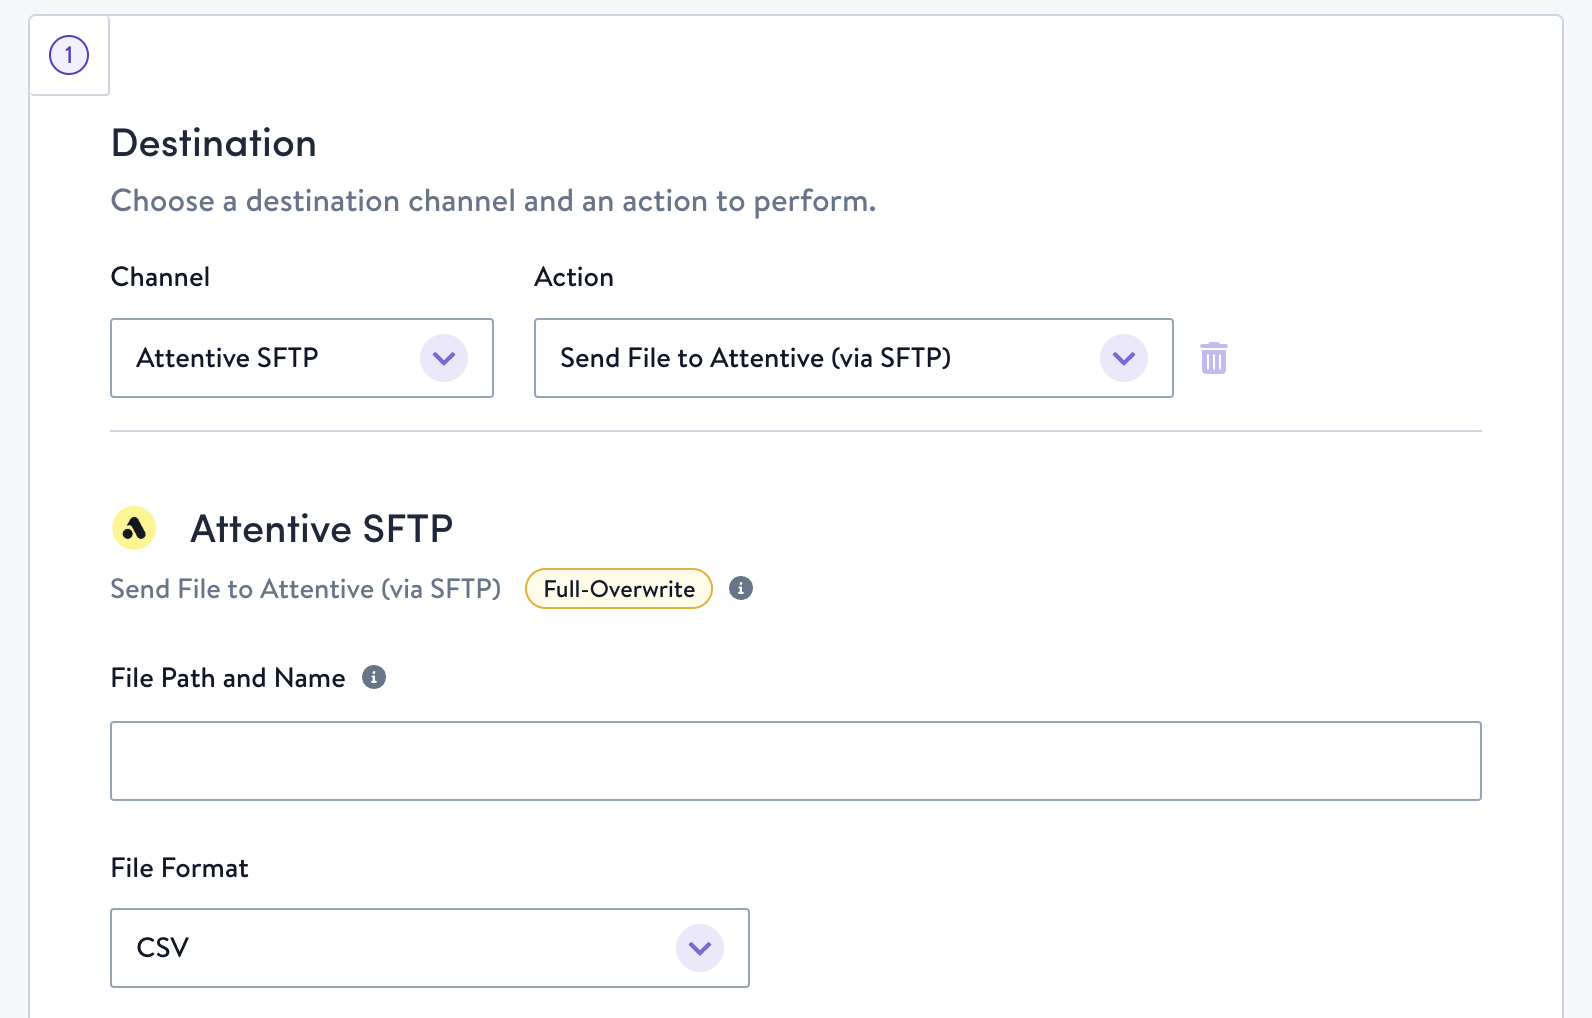Click the step 1 circle indicator
Image resolution: width=1592 pixels, height=1018 pixels.
coord(69,55)
